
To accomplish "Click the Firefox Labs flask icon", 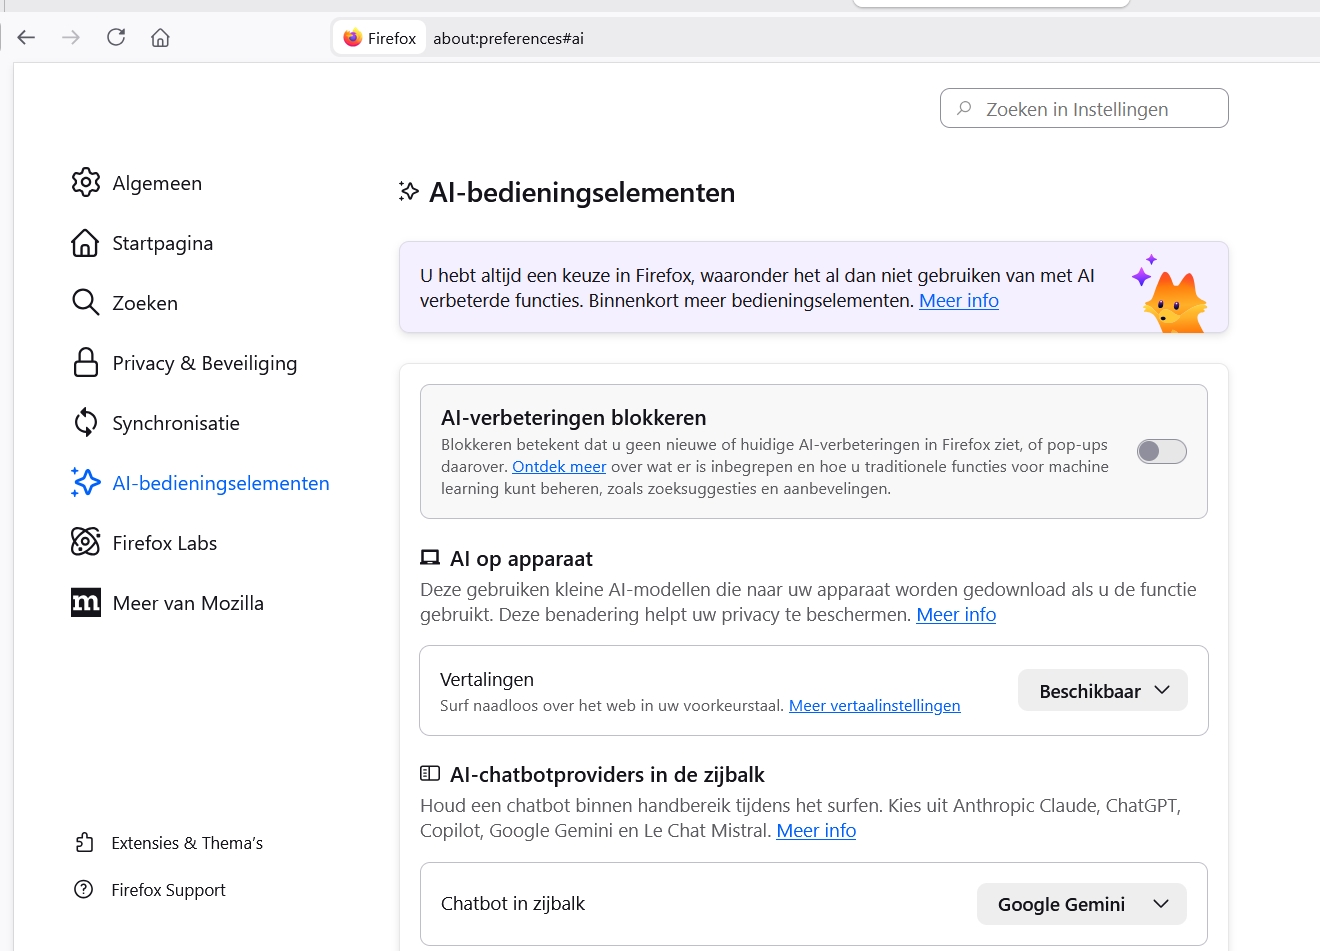I will pyautogui.click(x=86, y=542).
